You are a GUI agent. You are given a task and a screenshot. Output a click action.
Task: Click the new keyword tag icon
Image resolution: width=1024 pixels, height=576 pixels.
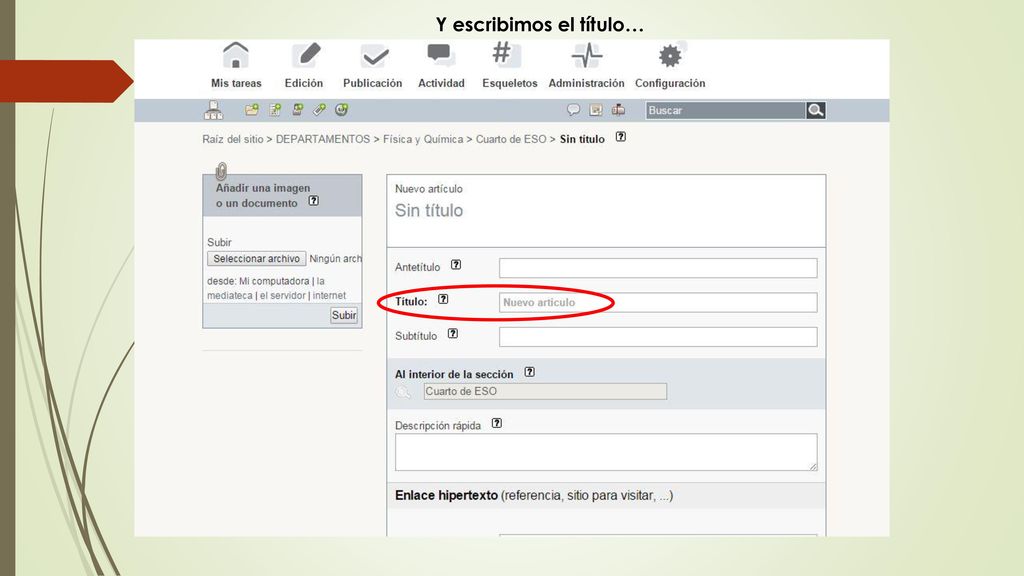(x=319, y=110)
